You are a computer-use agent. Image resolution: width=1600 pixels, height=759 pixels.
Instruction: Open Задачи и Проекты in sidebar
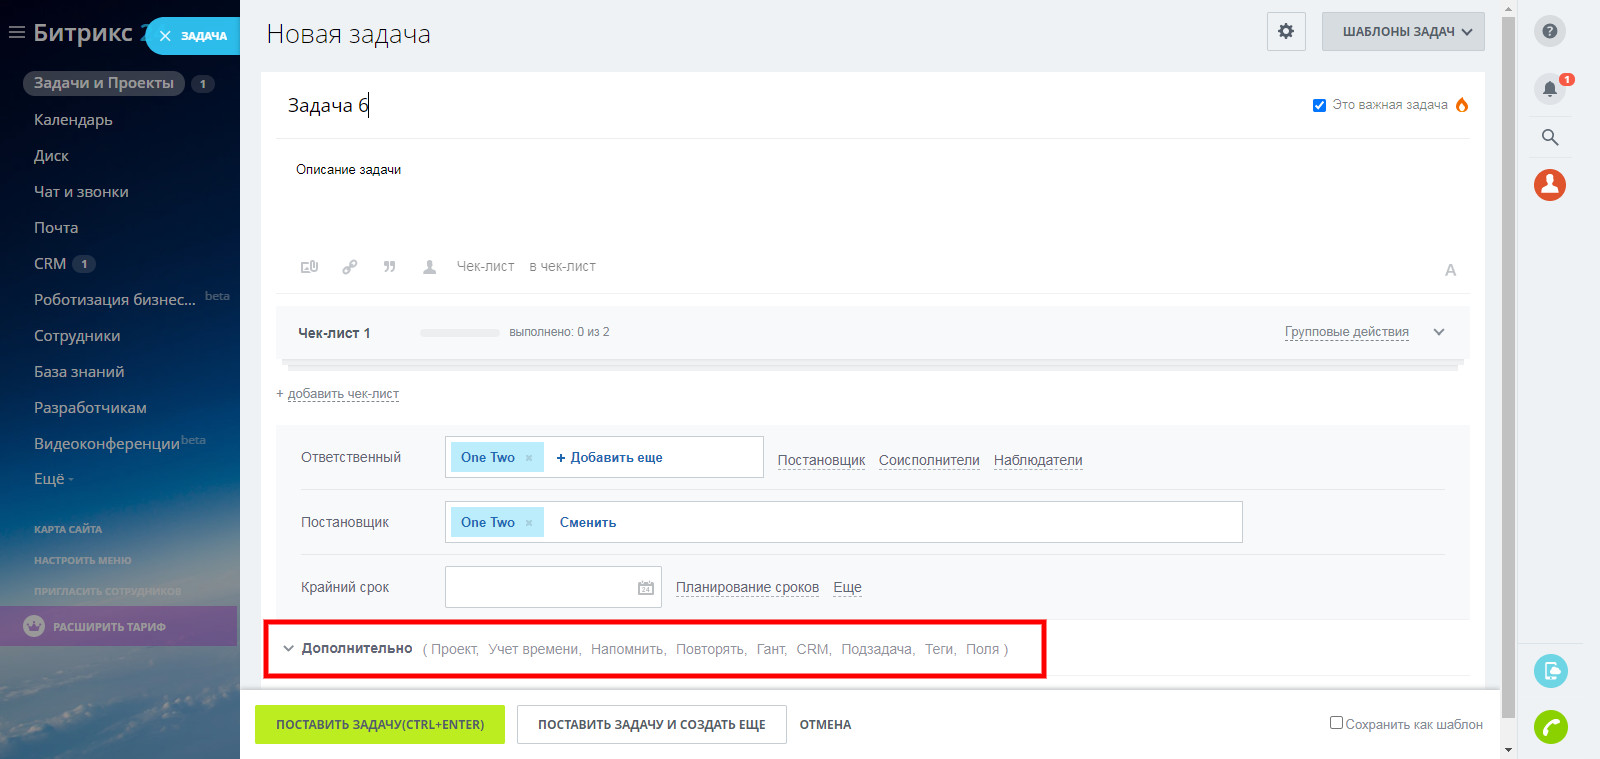pos(104,83)
